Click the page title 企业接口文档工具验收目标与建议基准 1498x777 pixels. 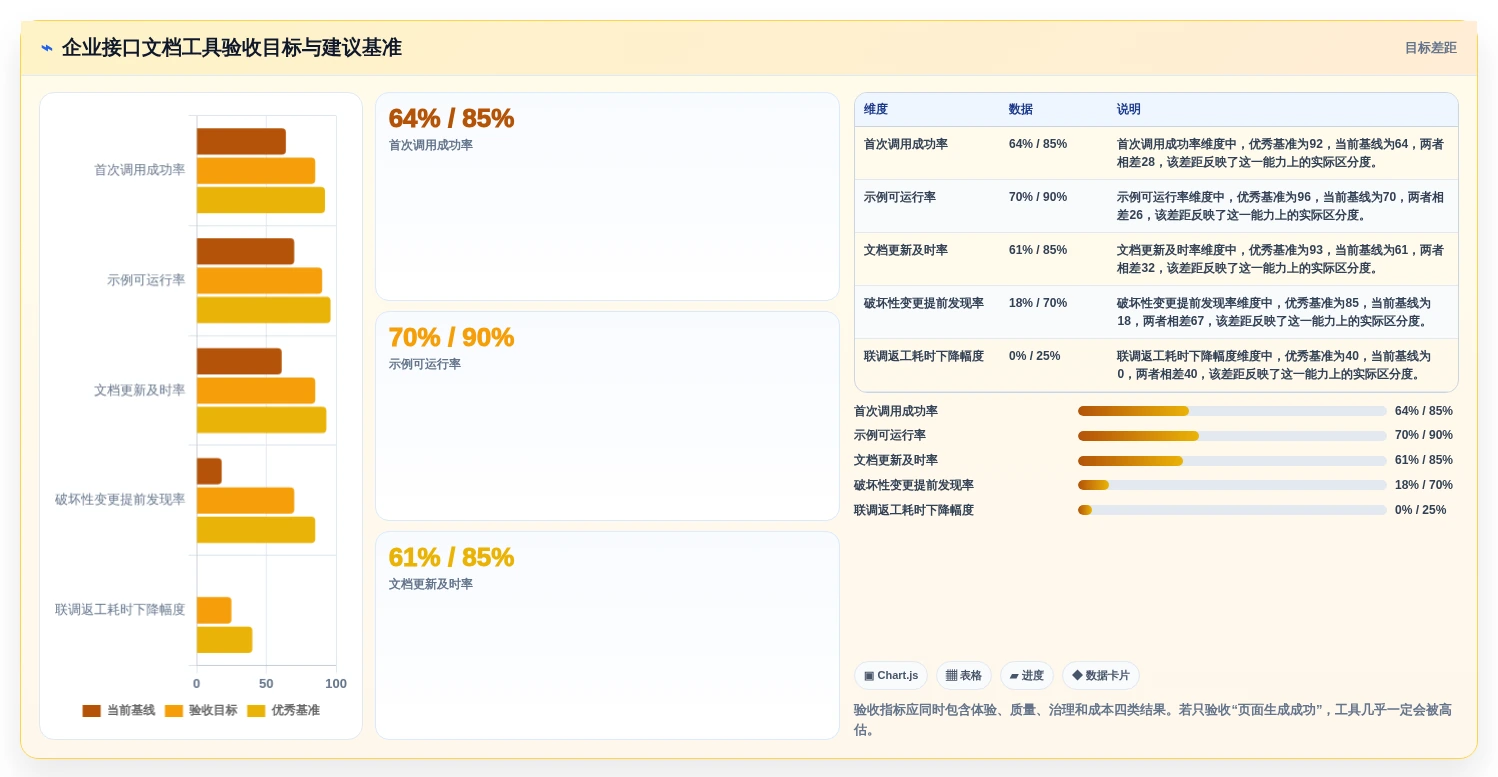[231, 48]
